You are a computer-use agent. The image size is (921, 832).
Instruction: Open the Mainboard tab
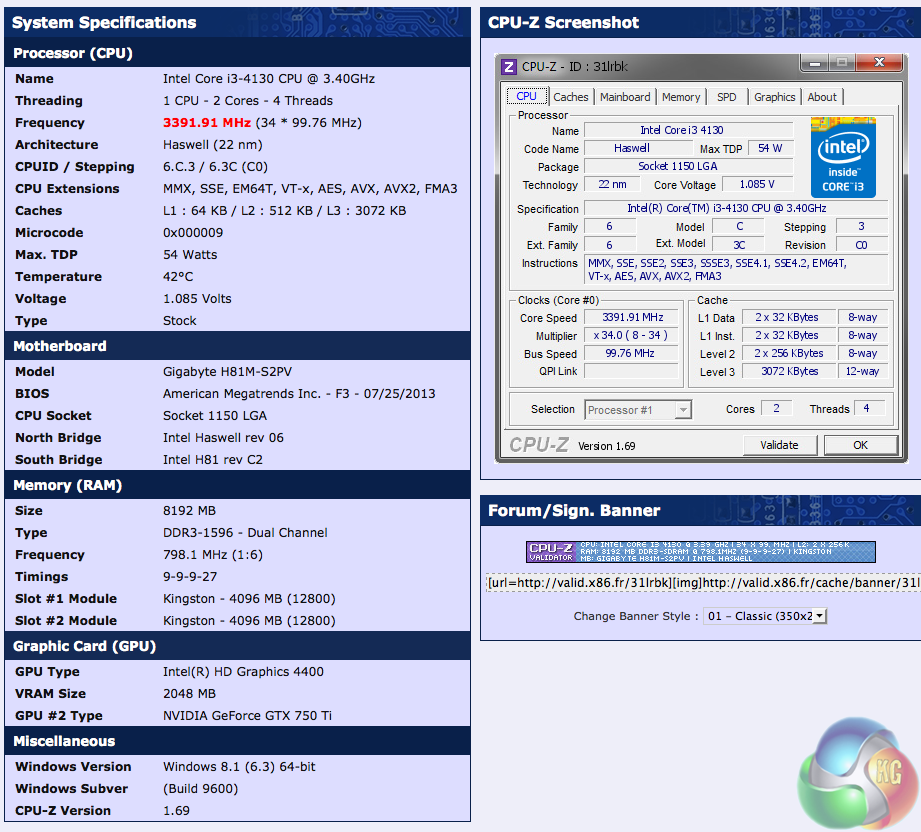click(x=625, y=97)
